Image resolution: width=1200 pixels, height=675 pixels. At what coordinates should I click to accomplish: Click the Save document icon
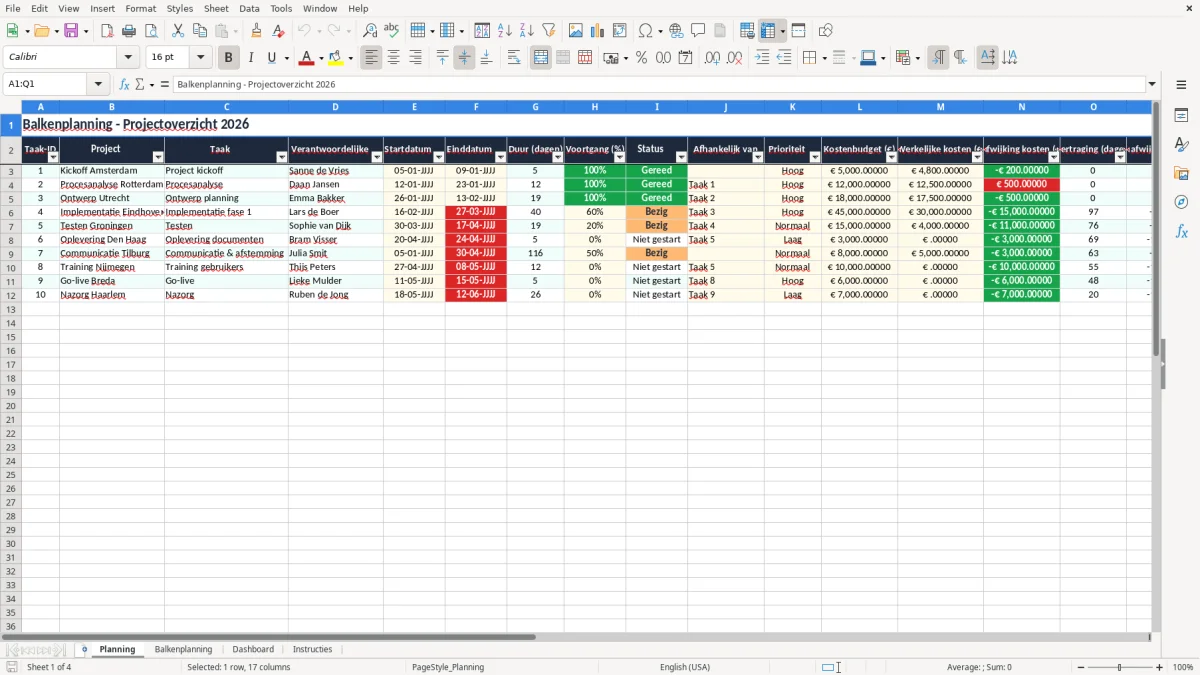[71, 31]
